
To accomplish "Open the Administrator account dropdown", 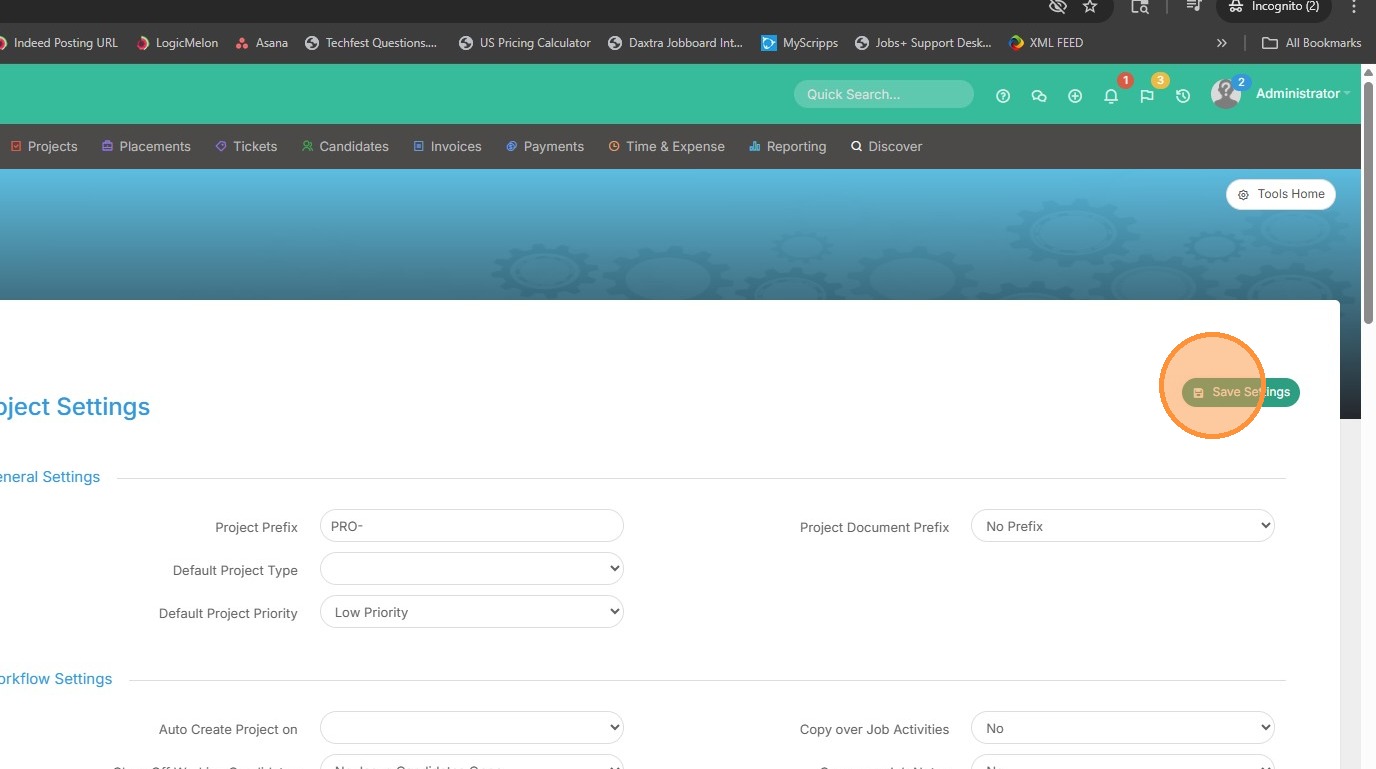I will click(x=1303, y=93).
